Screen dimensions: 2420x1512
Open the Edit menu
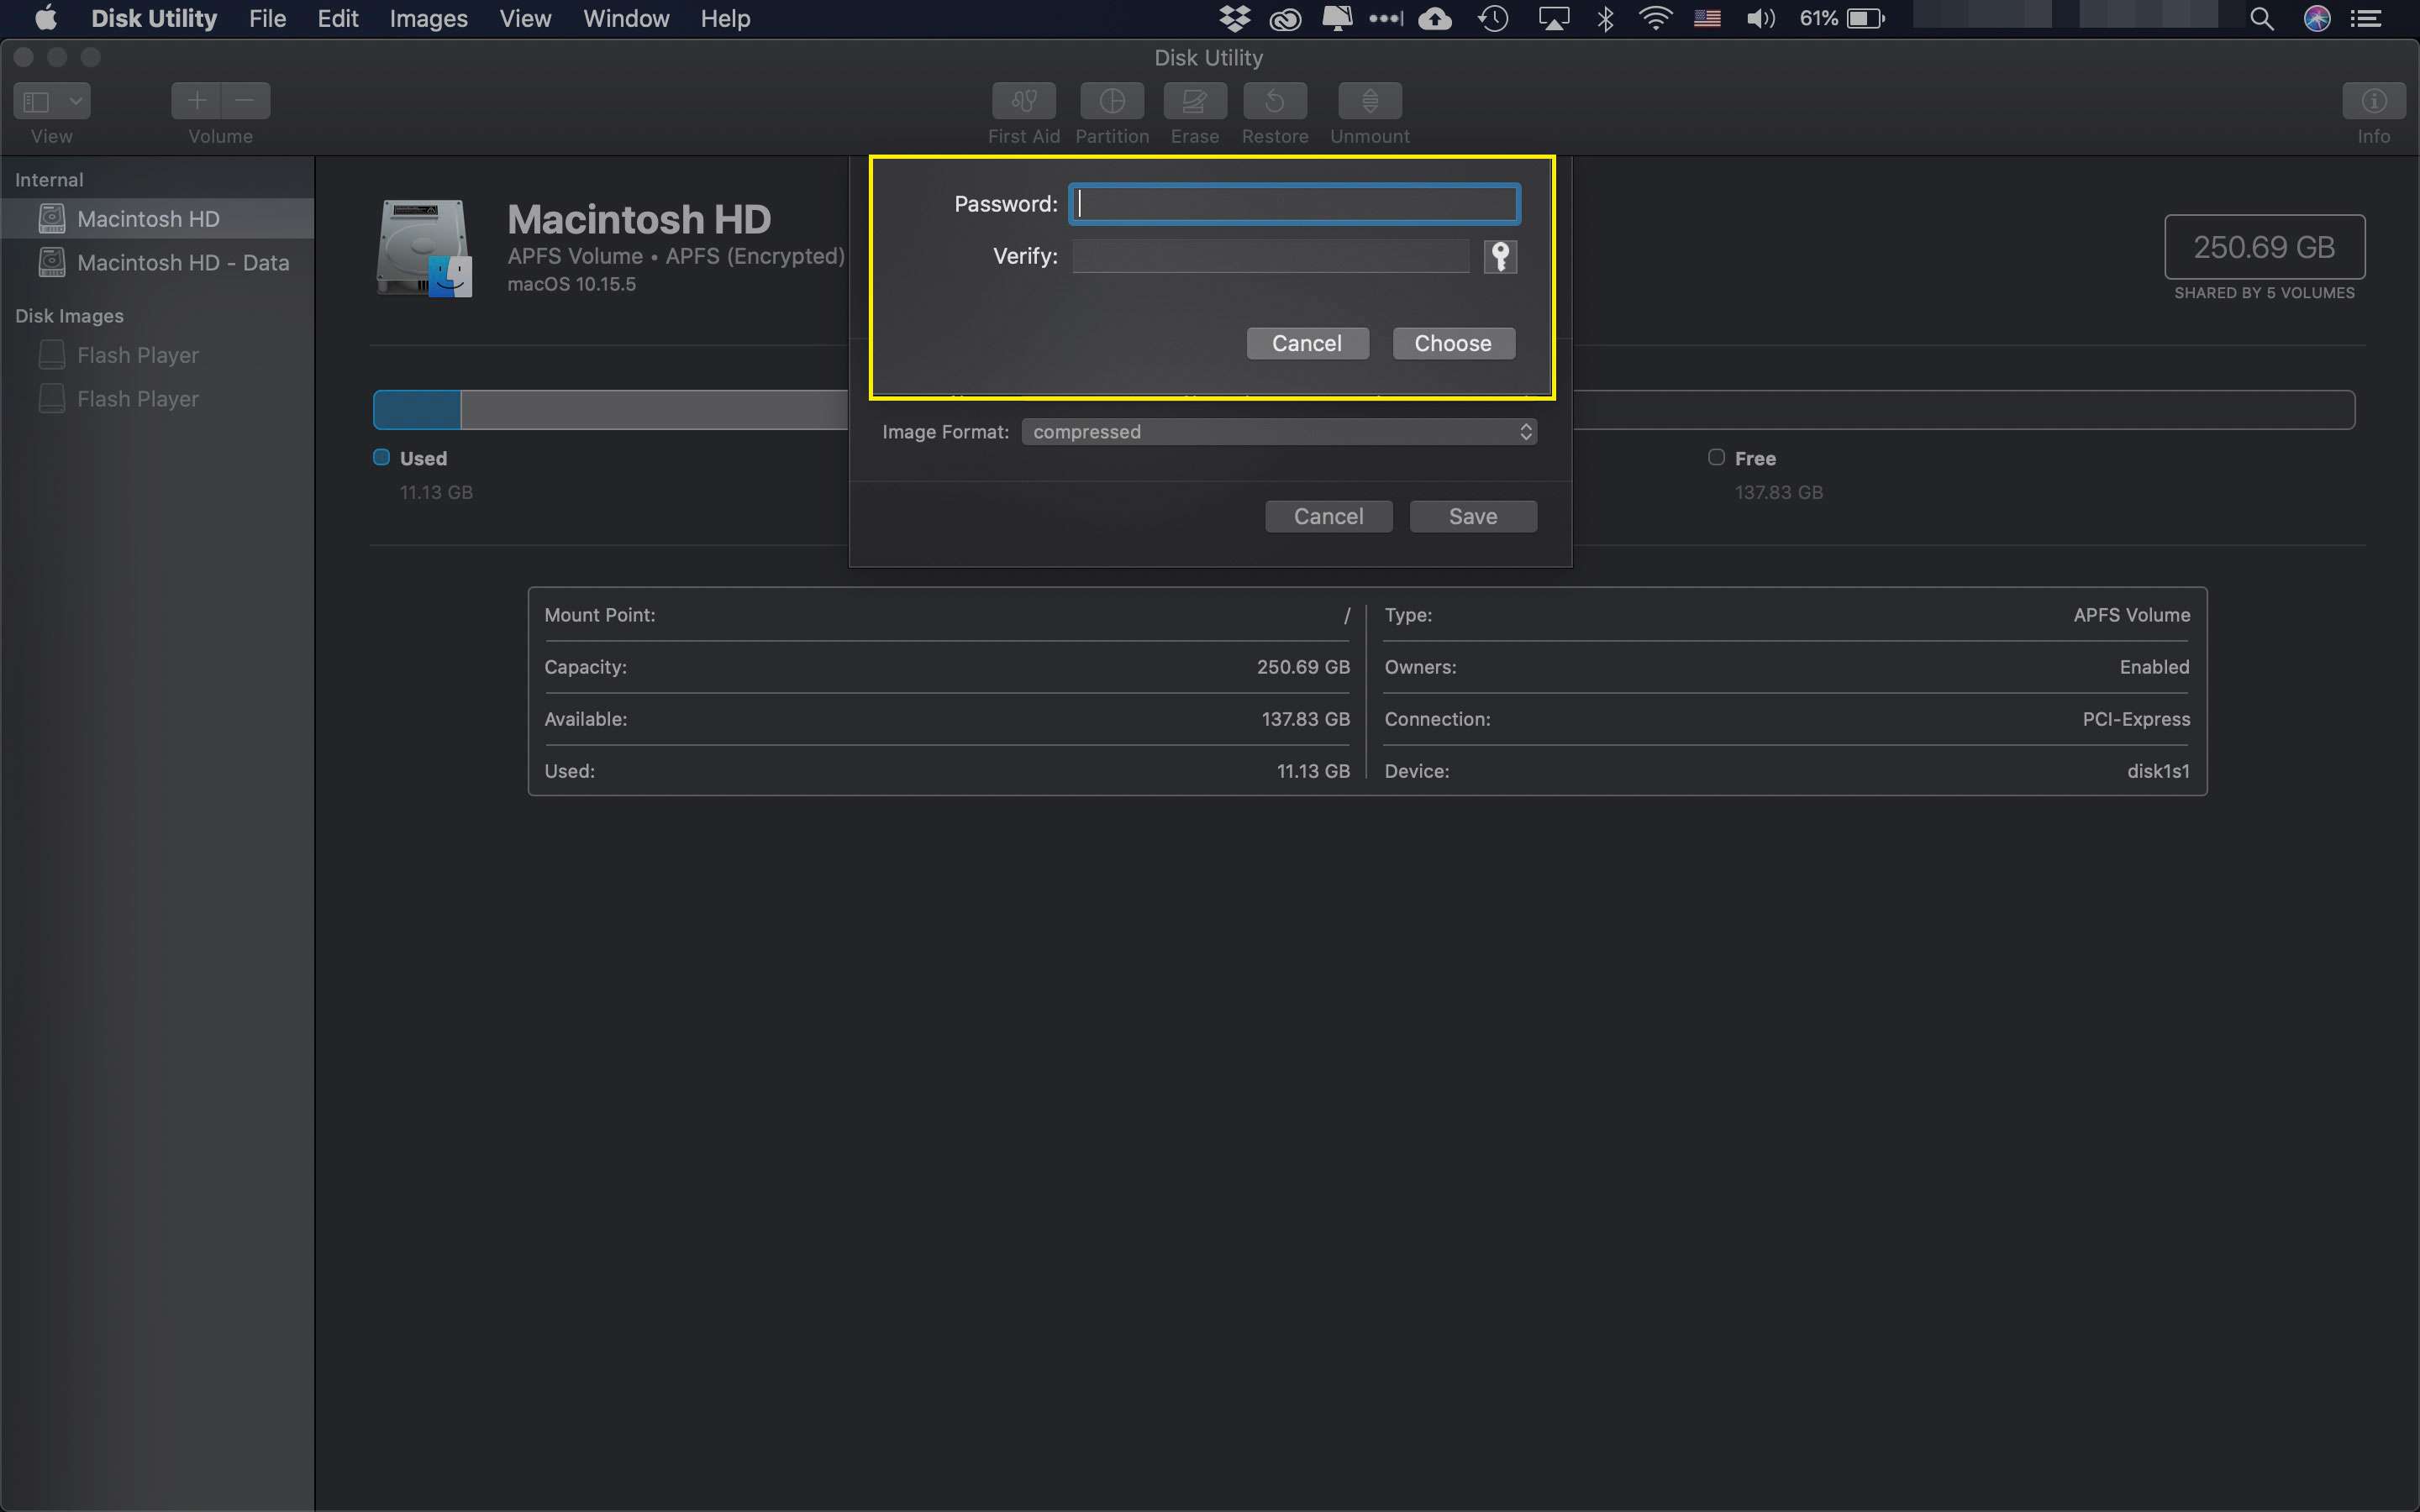pos(338,18)
